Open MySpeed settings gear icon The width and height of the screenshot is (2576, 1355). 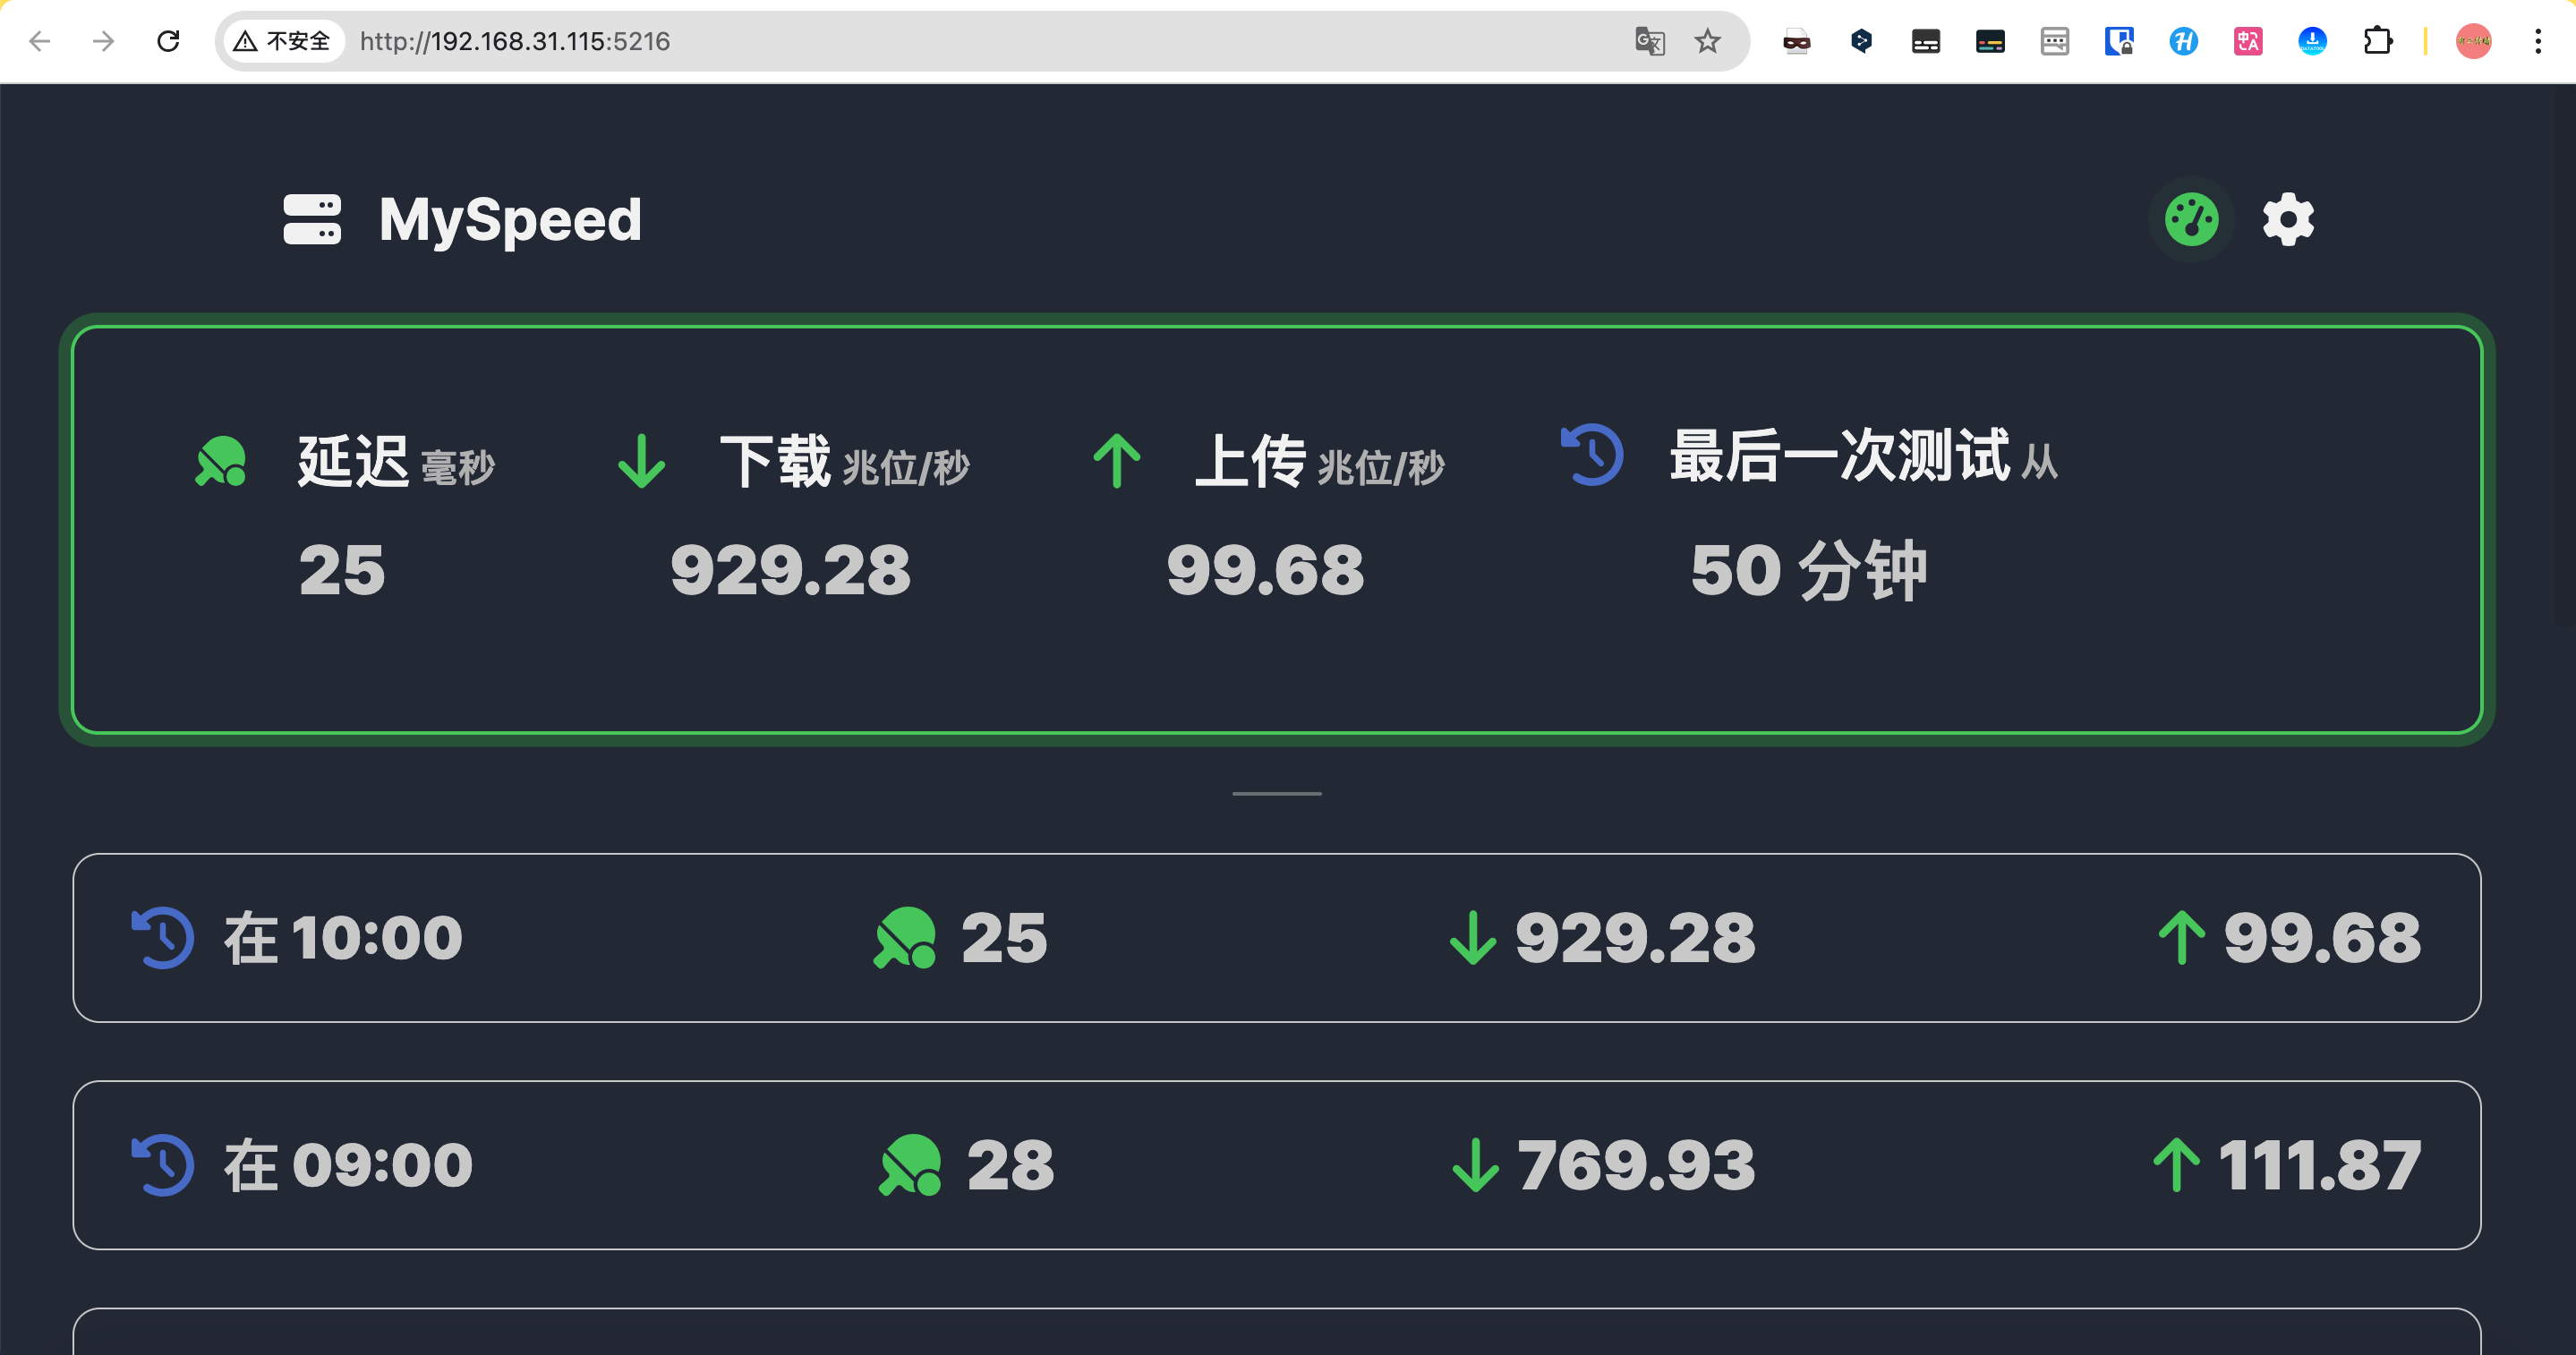click(x=2288, y=219)
